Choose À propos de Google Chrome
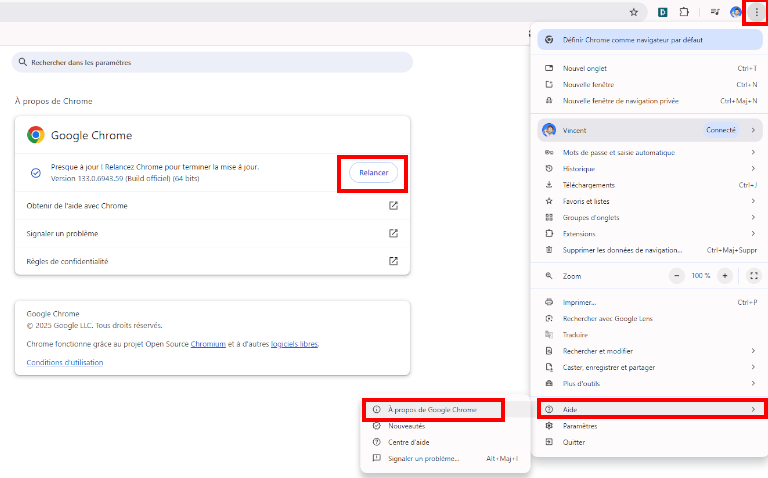The image size is (768, 478). coord(432,409)
